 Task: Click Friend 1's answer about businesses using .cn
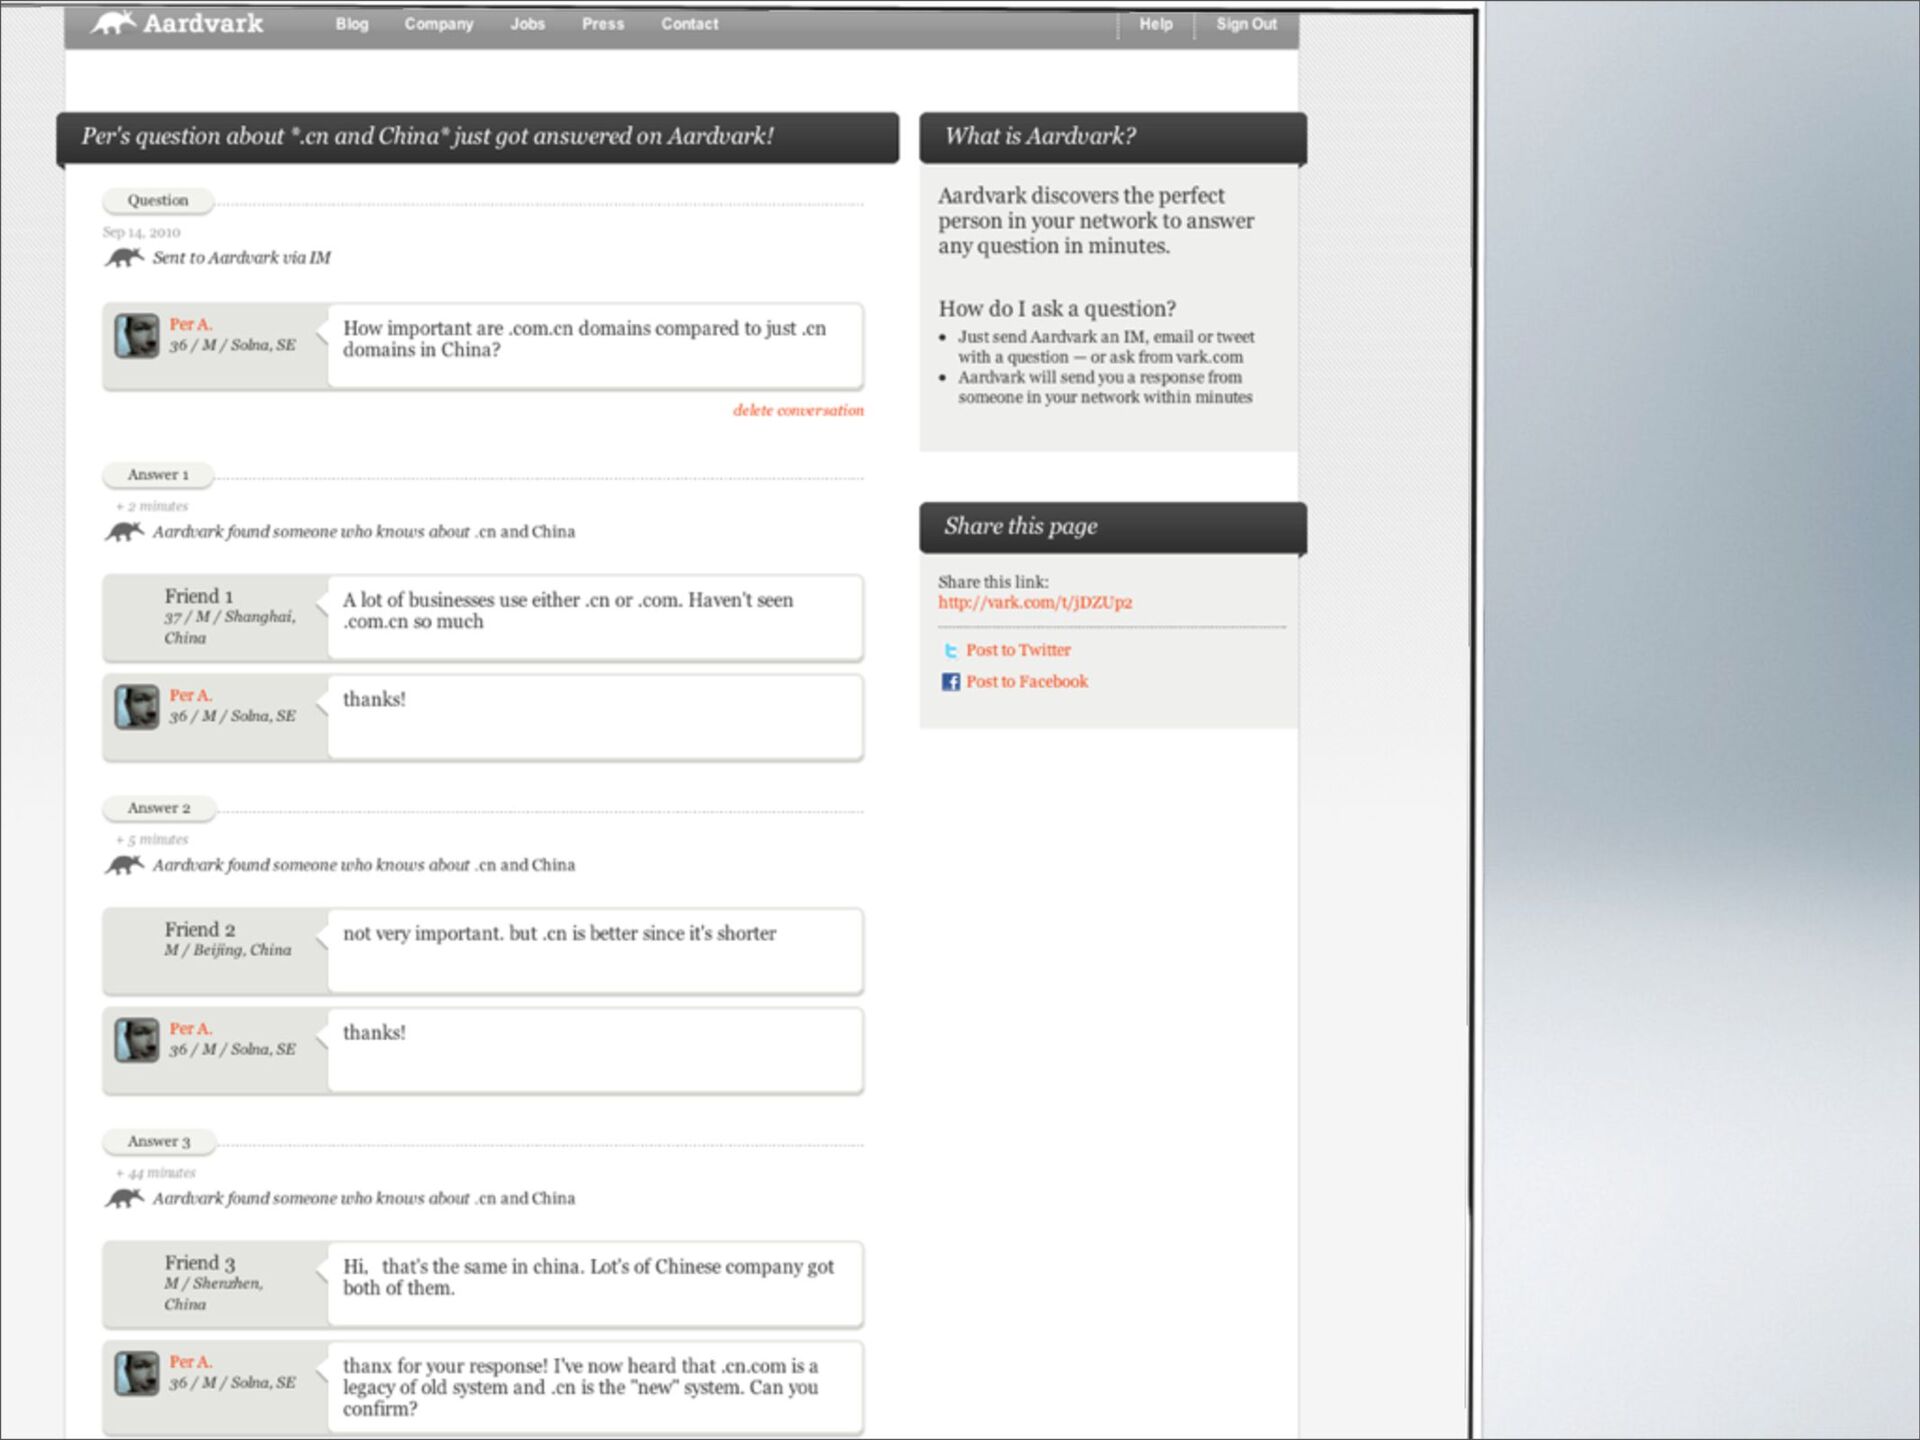(x=568, y=610)
